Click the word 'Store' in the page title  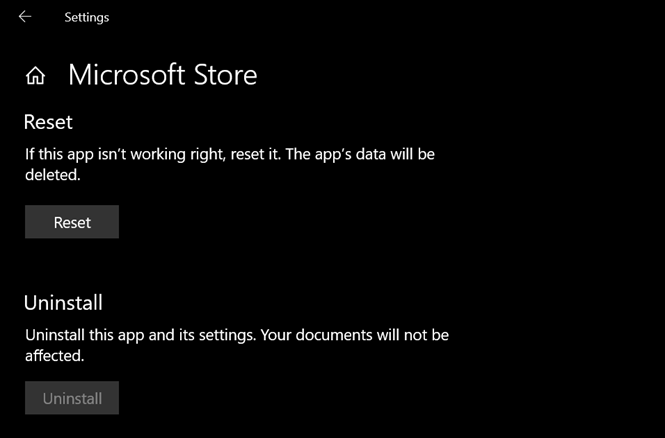click(225, 75)
